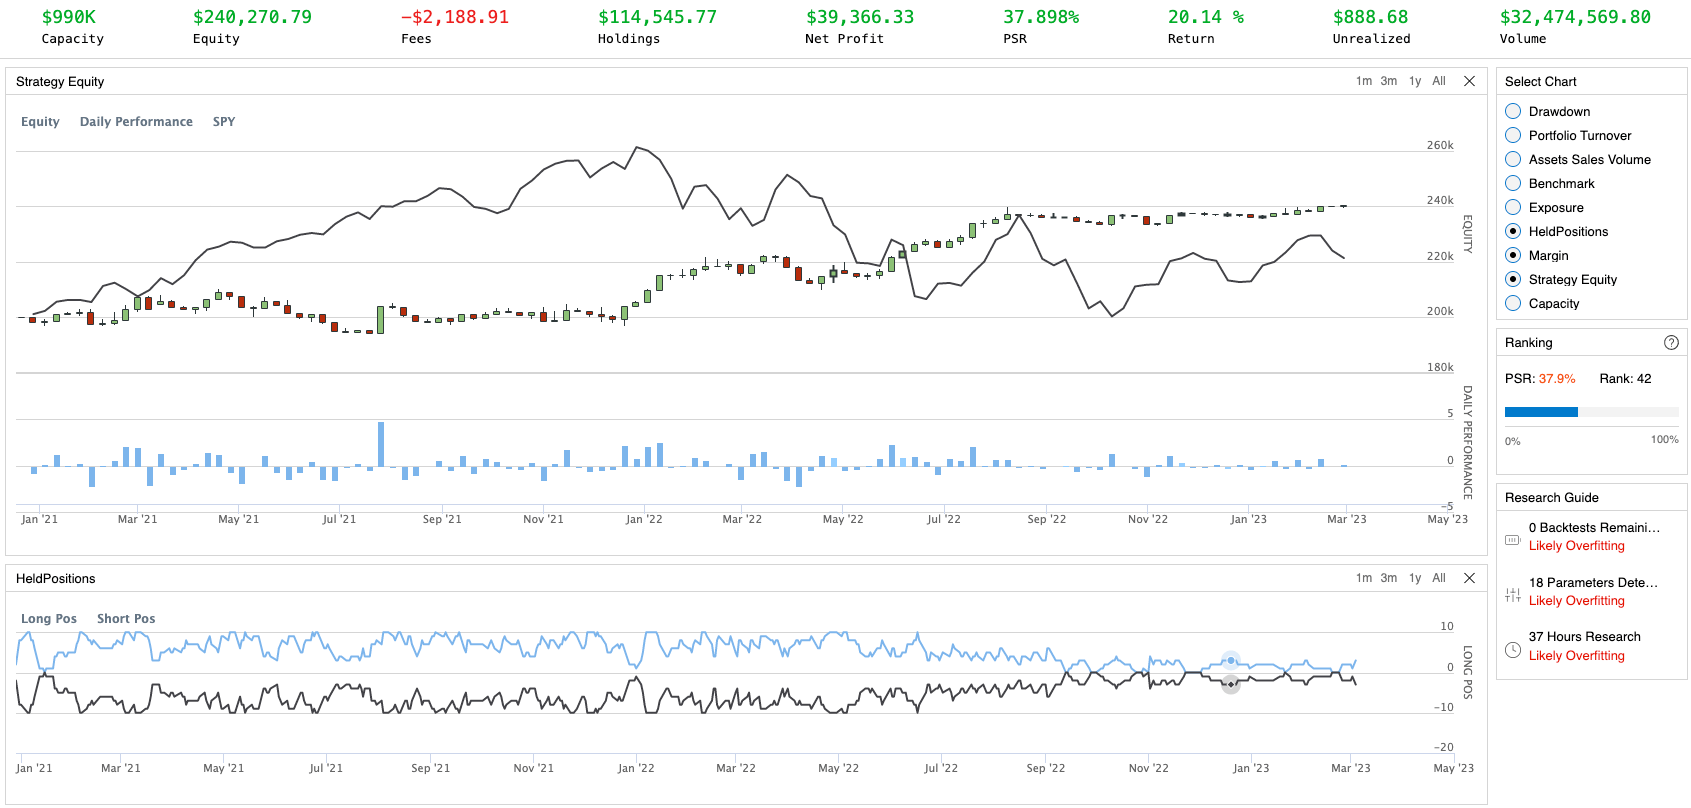1691x808 pixels.
Task: Toggle the Short Pos legend series
Action: (126, 619)
